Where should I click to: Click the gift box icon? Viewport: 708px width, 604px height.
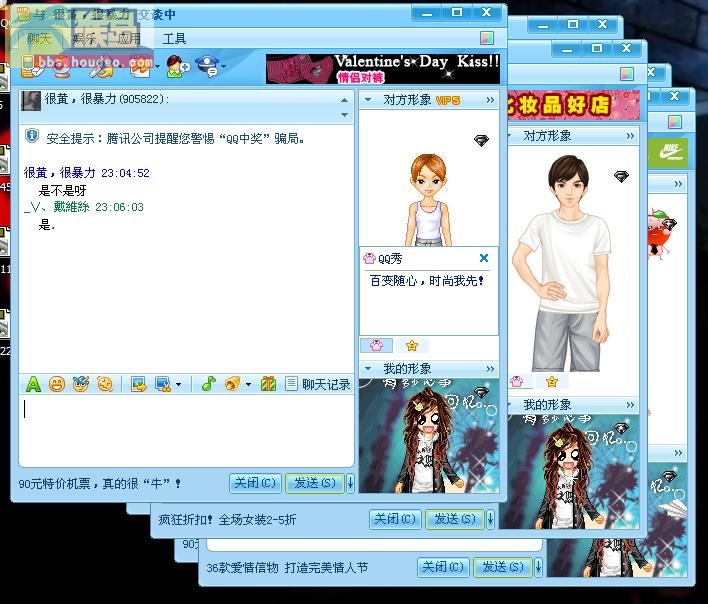(268, 384)
